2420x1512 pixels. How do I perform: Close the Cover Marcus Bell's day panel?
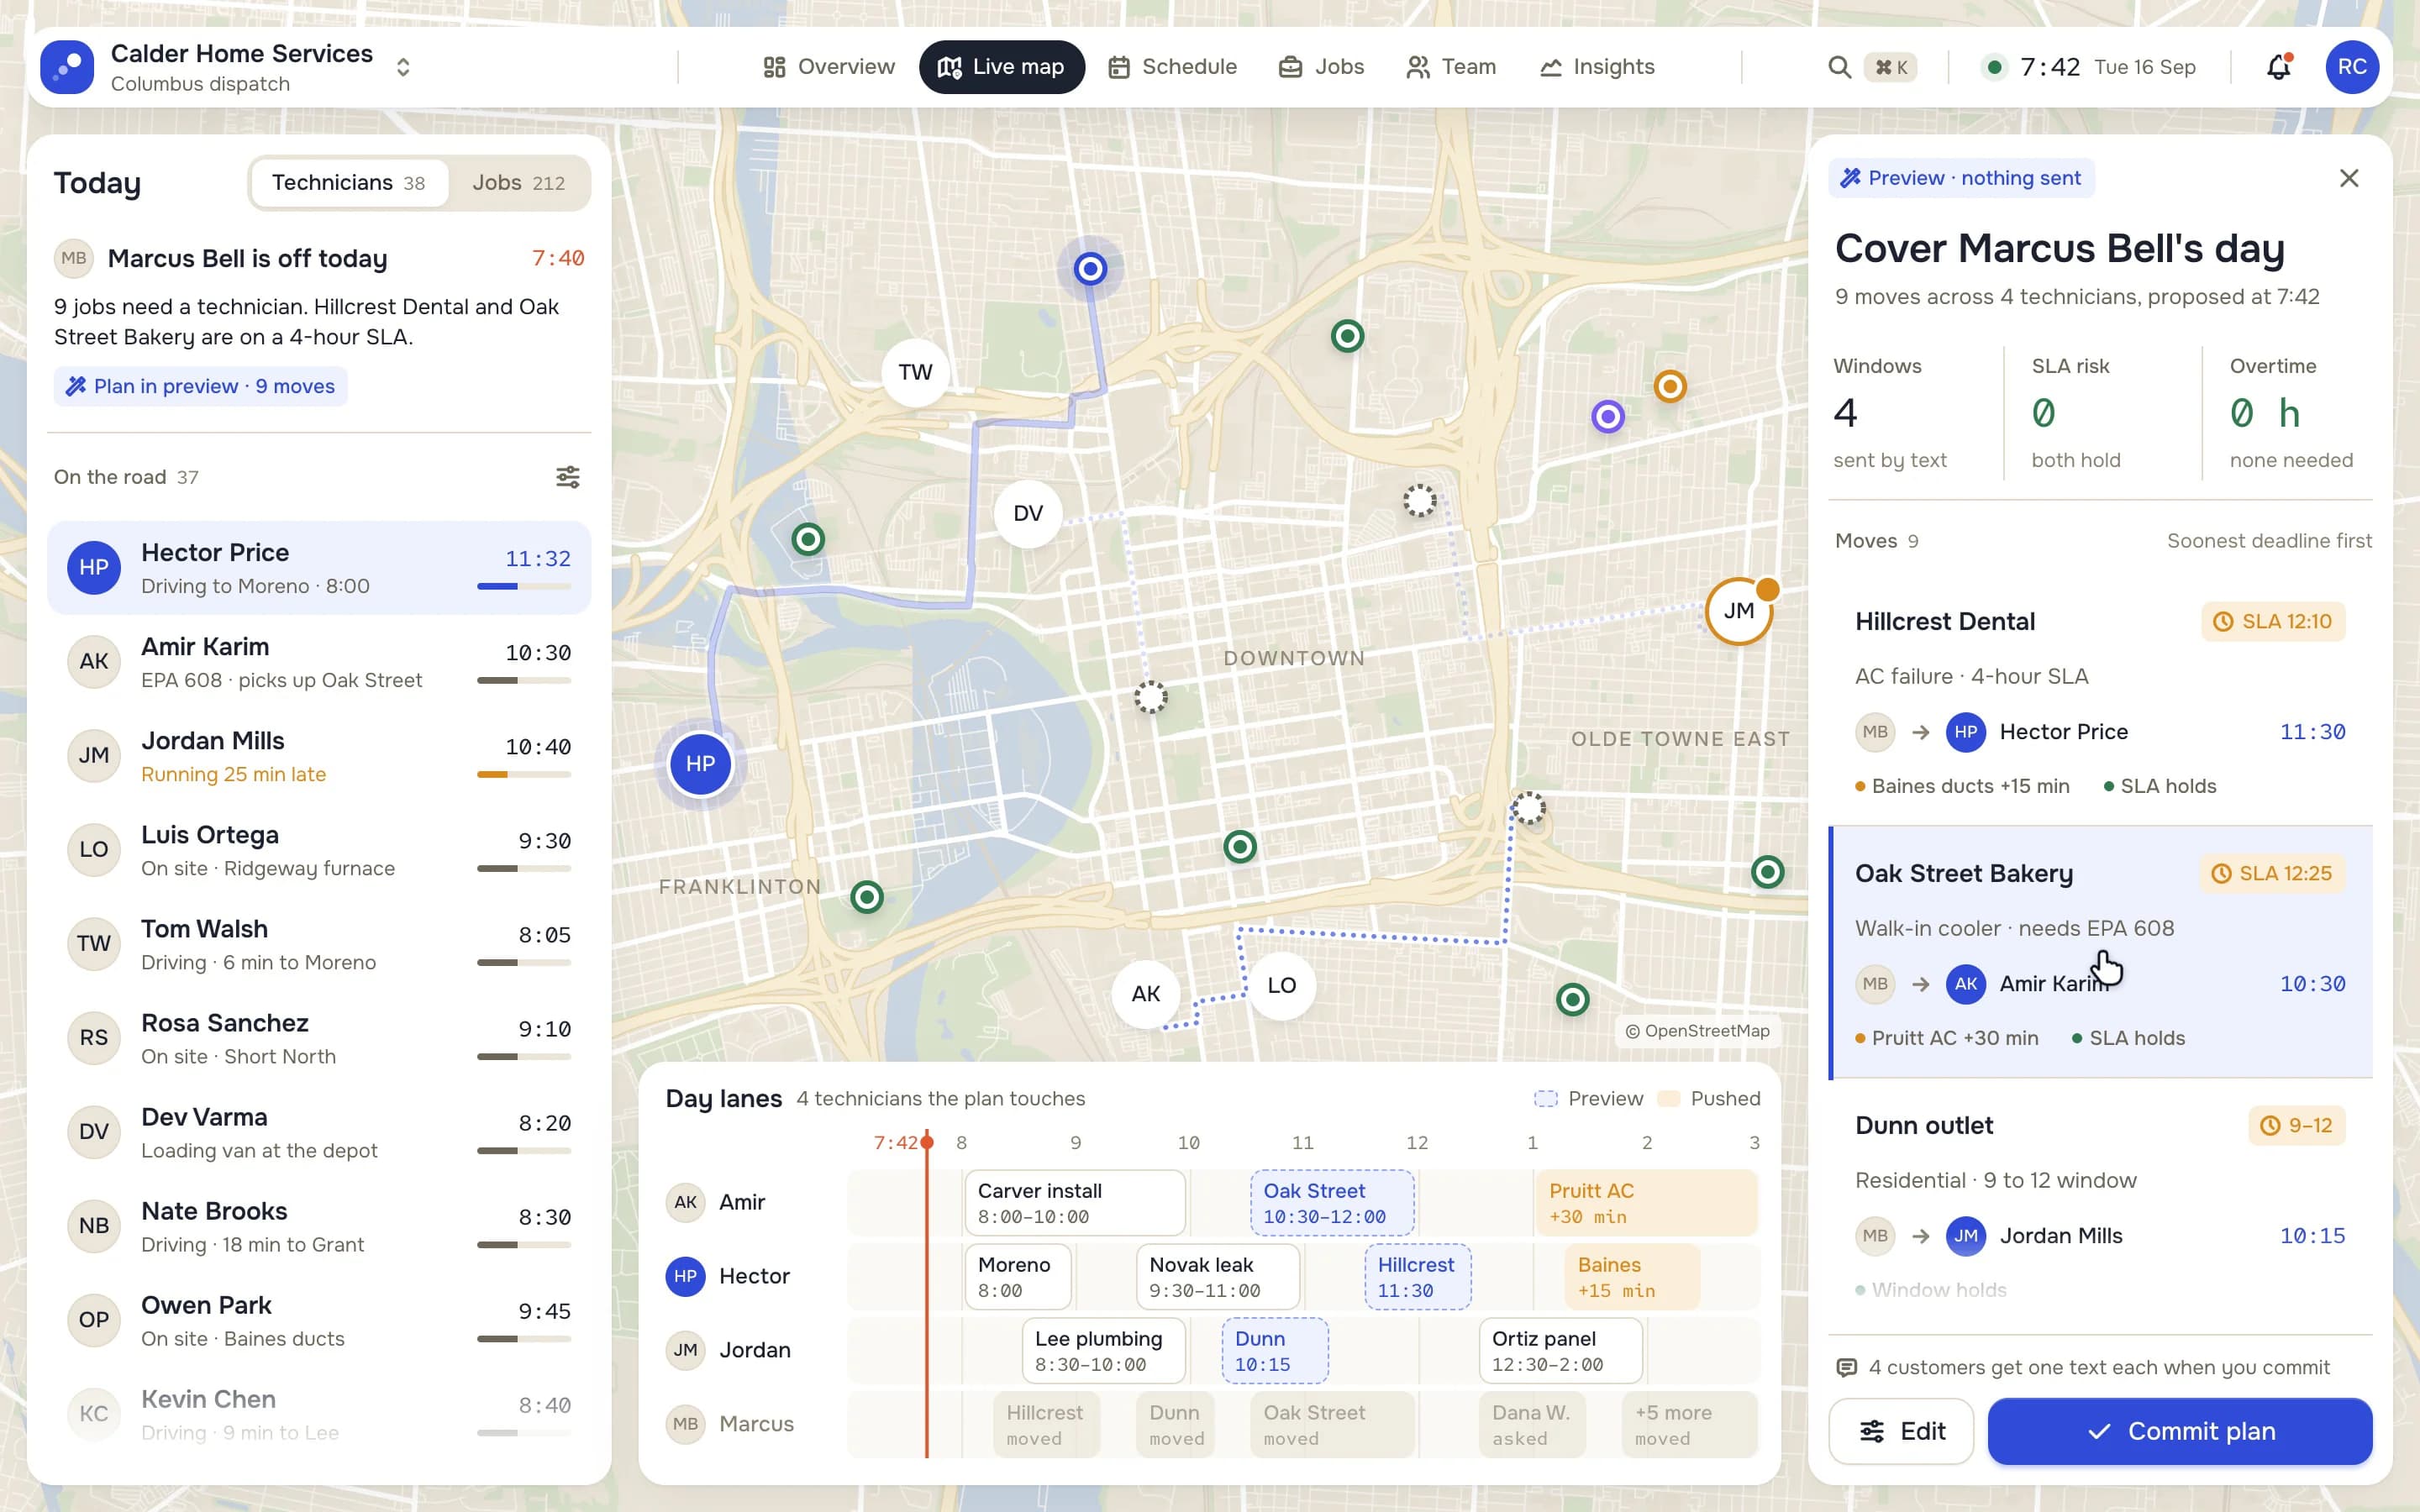pyautogui.click(x=2349, y=178)
